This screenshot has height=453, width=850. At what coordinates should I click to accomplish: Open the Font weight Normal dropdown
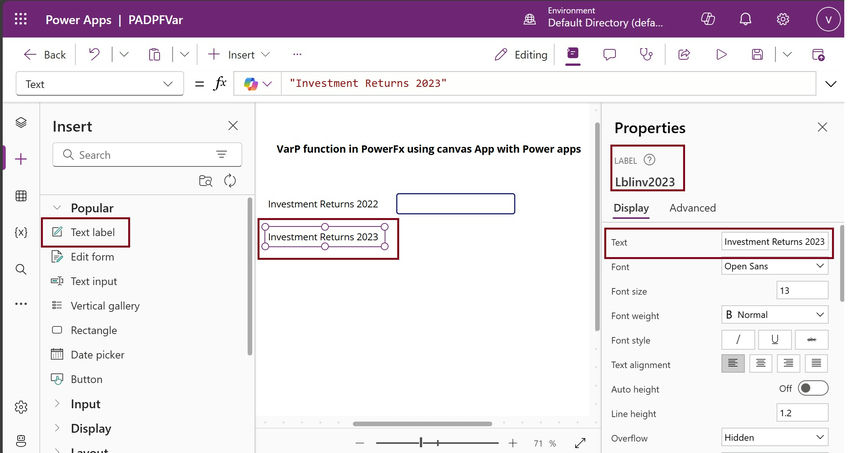pos(775,315)
